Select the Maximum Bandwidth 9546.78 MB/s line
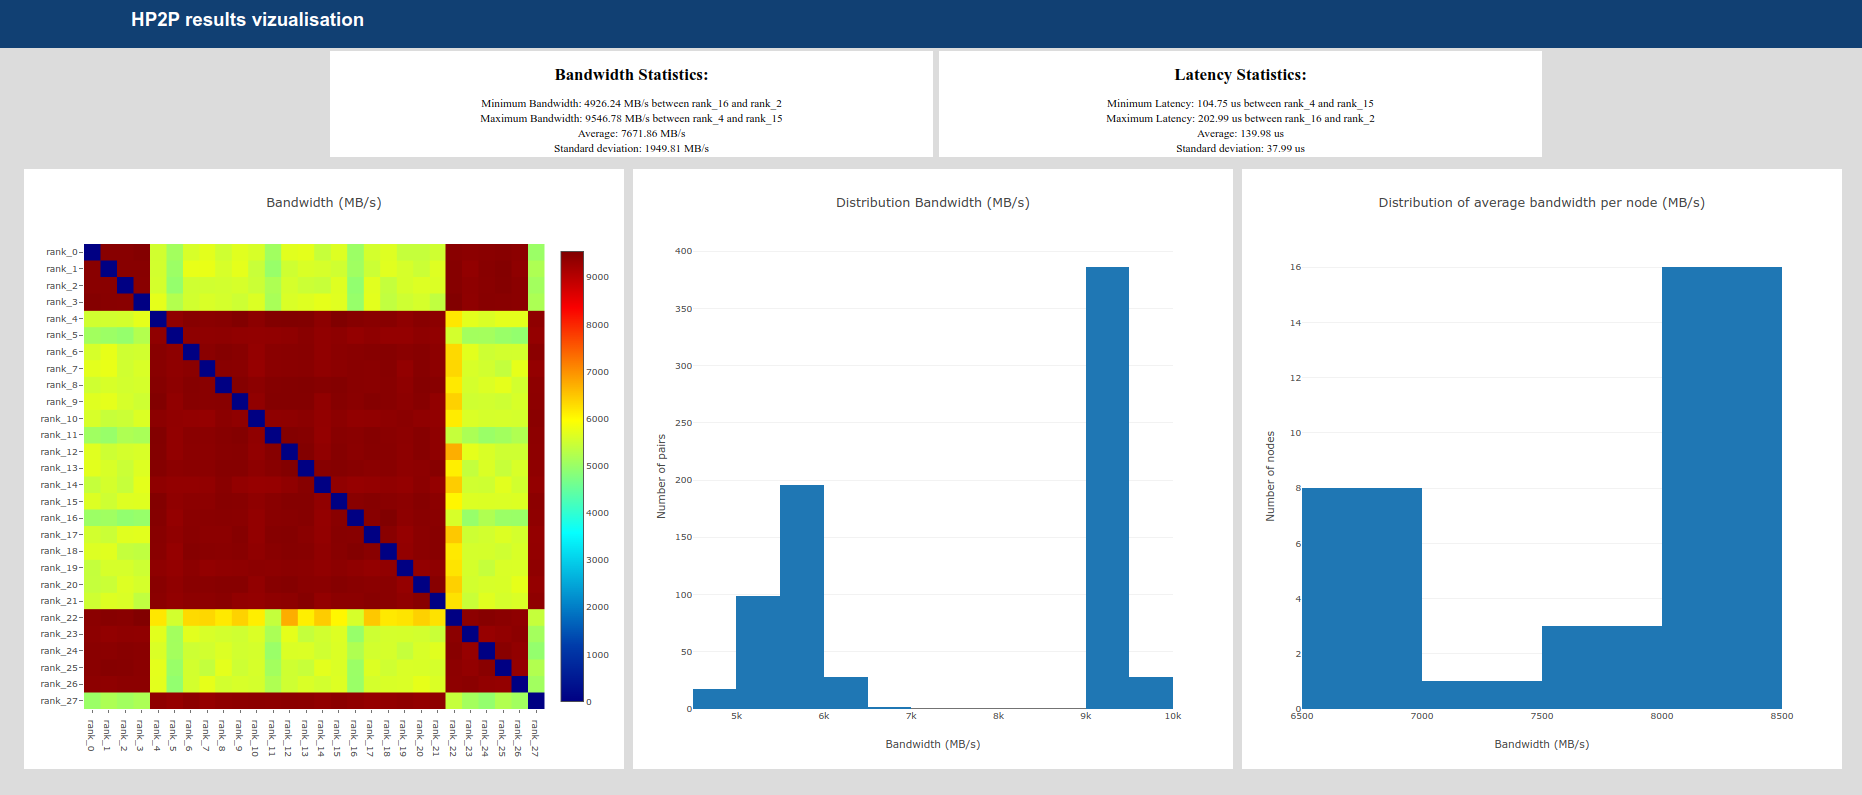 tap(631, 119)
